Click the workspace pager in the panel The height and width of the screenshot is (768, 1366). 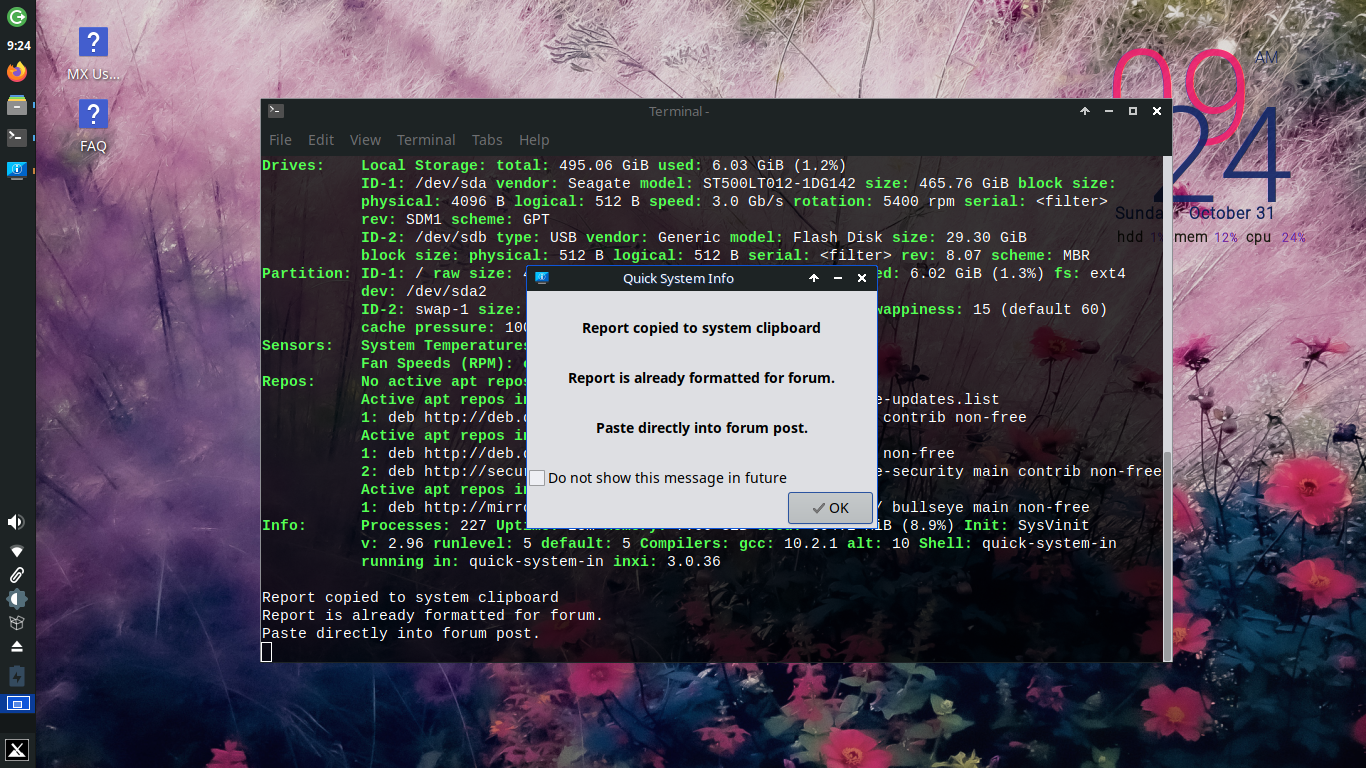point(18,703)
